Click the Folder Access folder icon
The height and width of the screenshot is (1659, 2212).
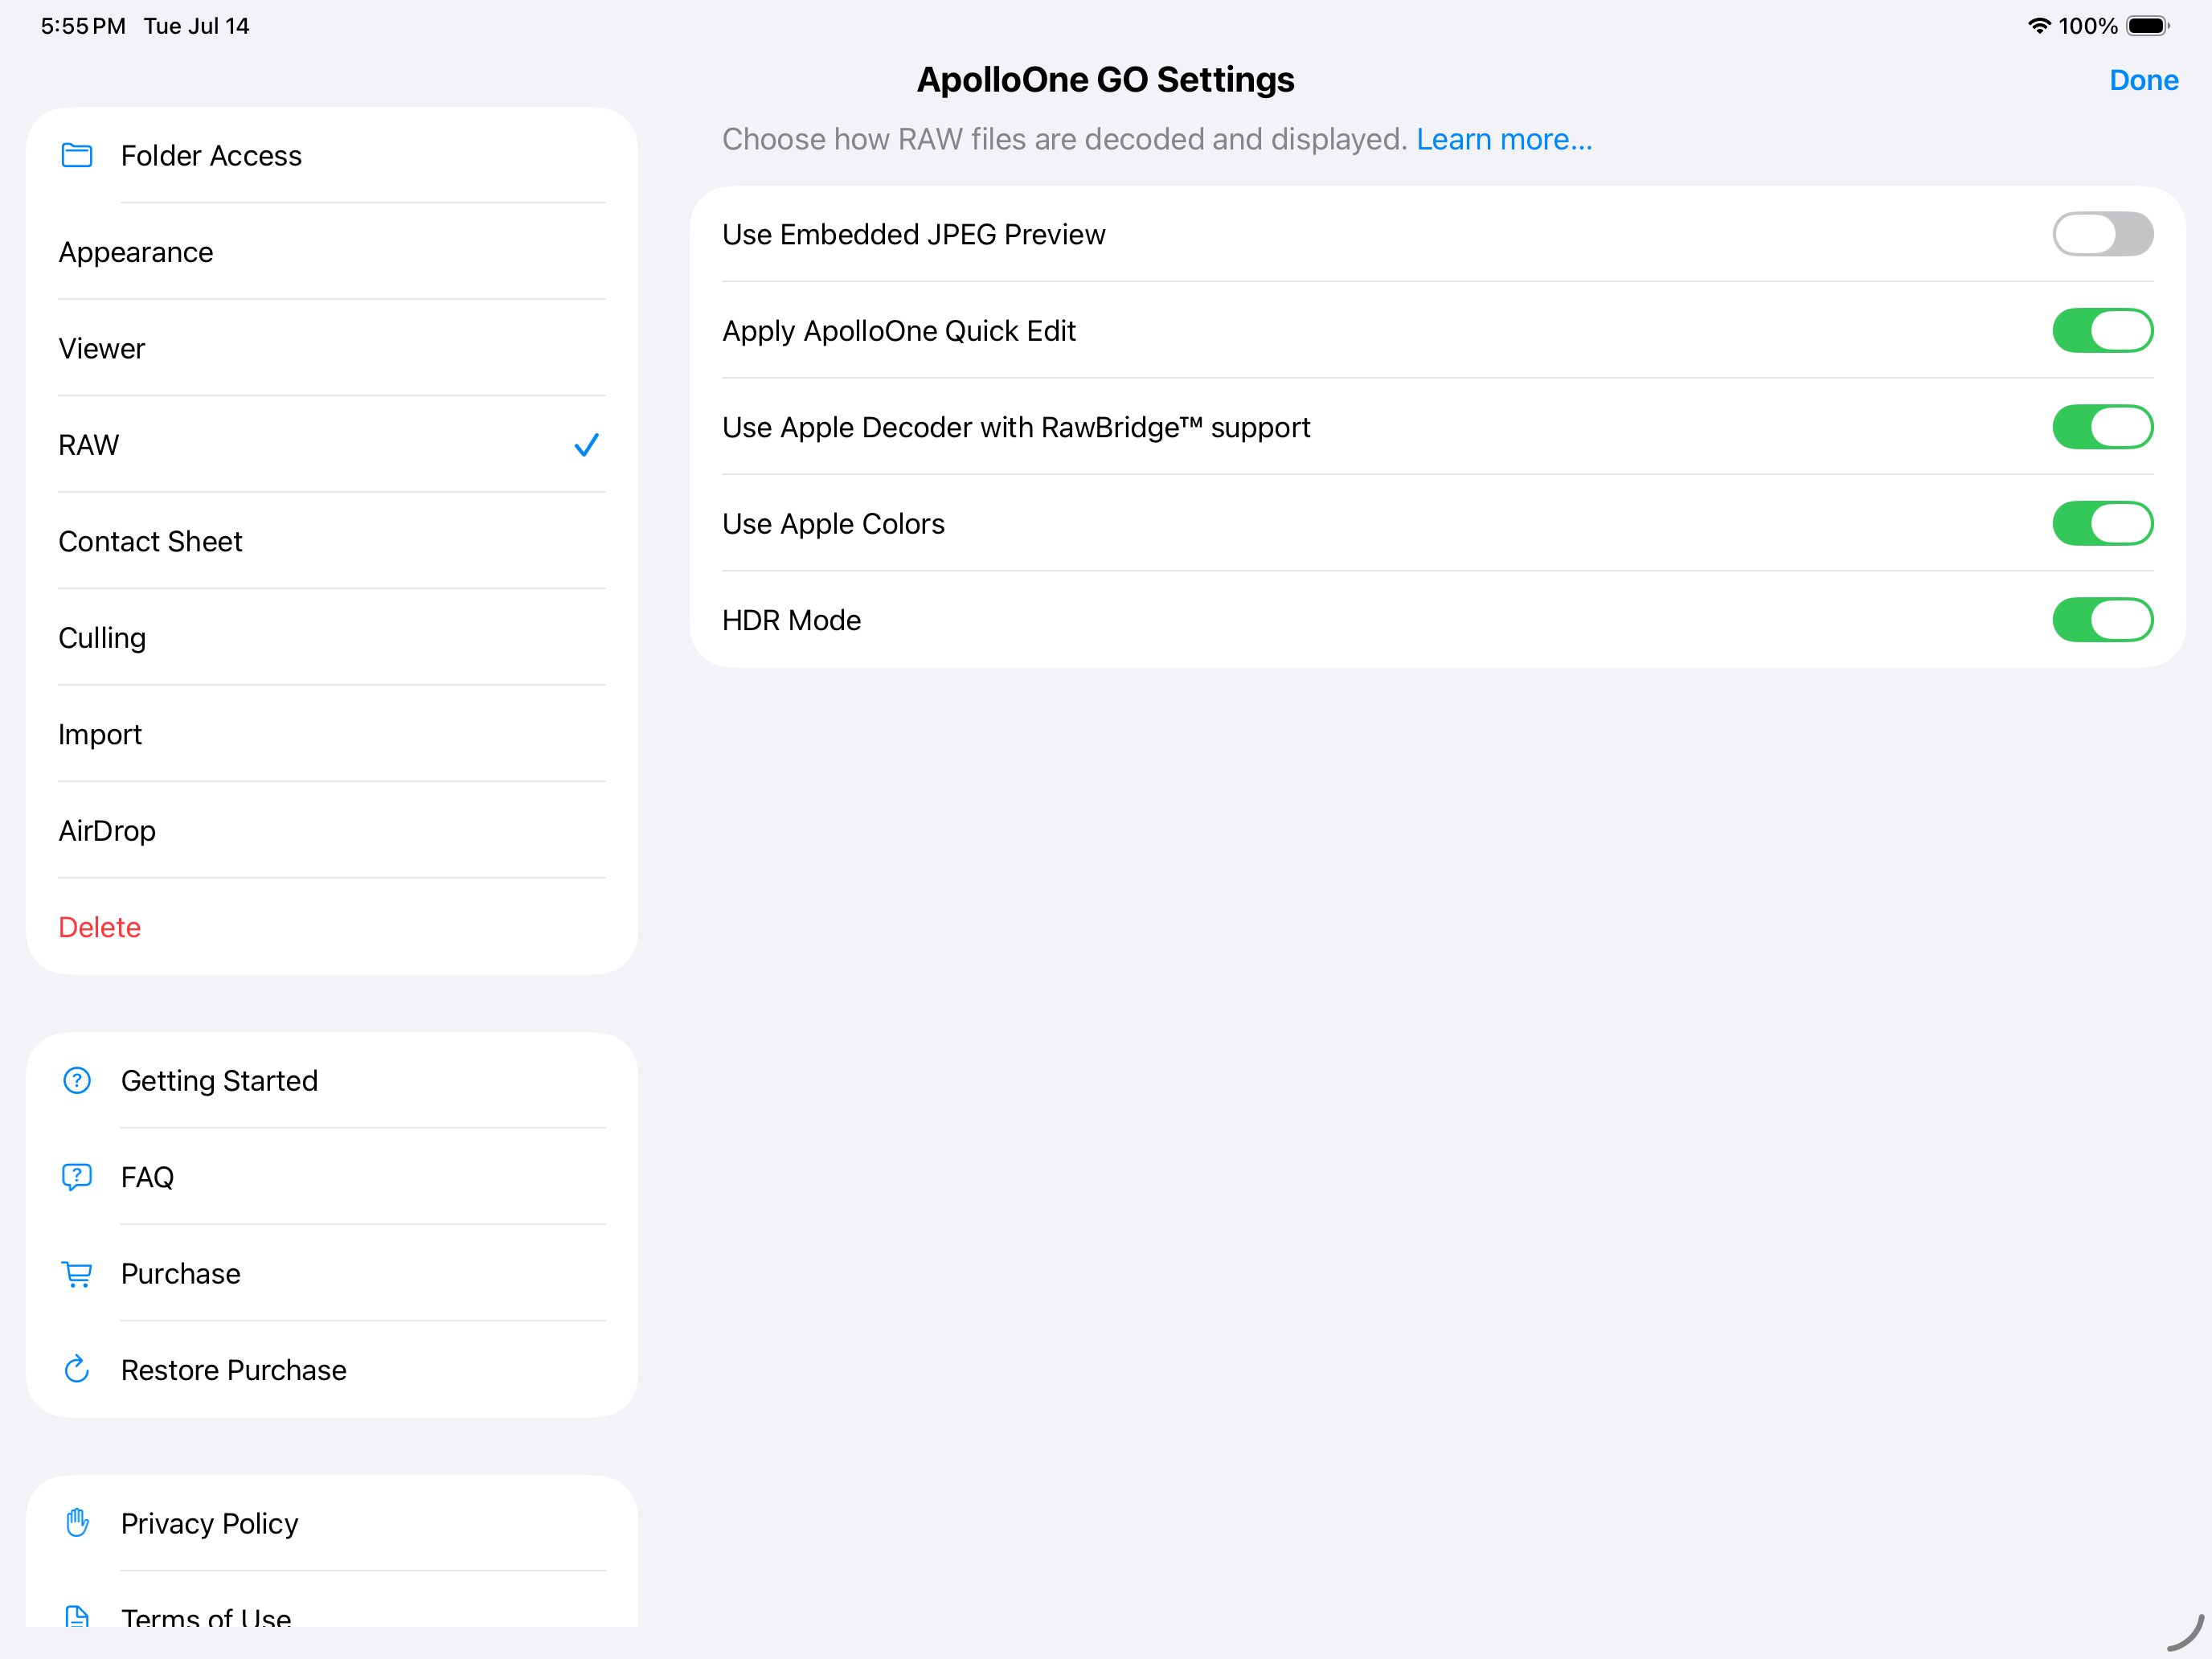(x=77, y=155)
